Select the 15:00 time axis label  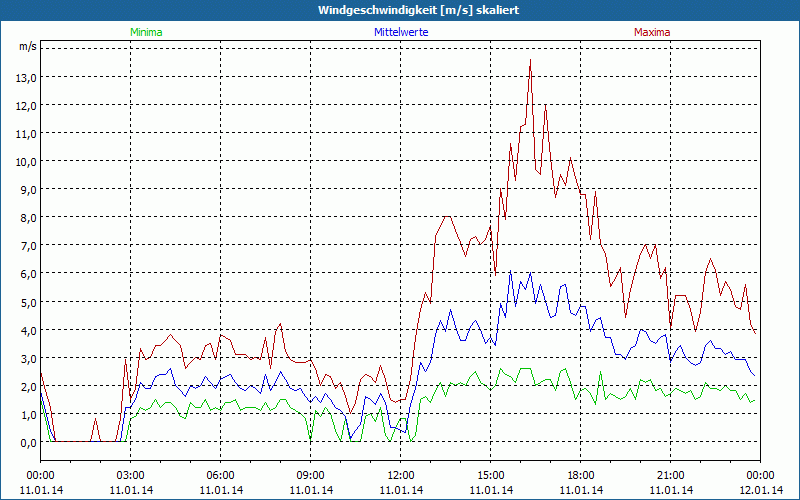pos(491,475)
